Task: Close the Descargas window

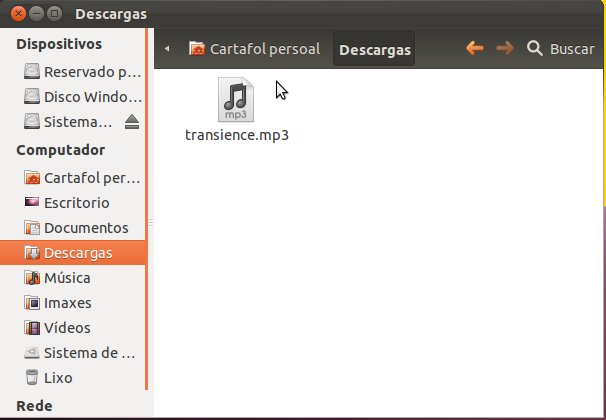Action: pyautogui.click(x=18, y=14)
